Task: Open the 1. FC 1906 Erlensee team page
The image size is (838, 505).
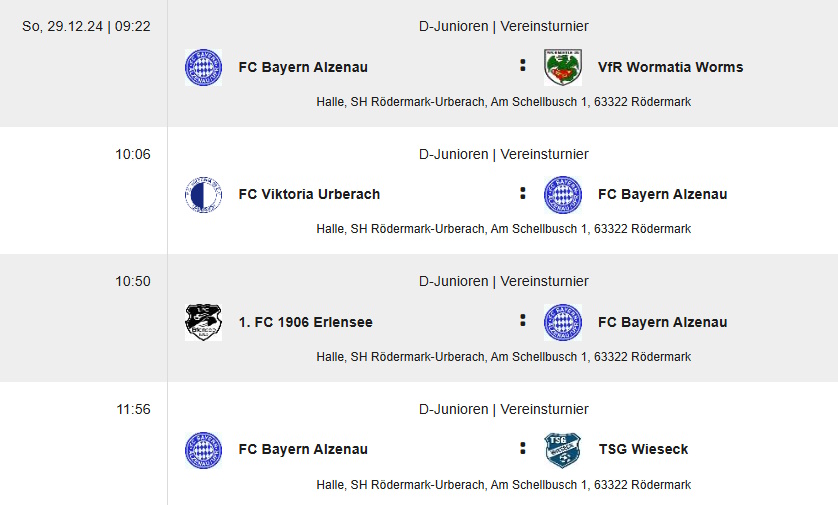Action: pos(305,322)
